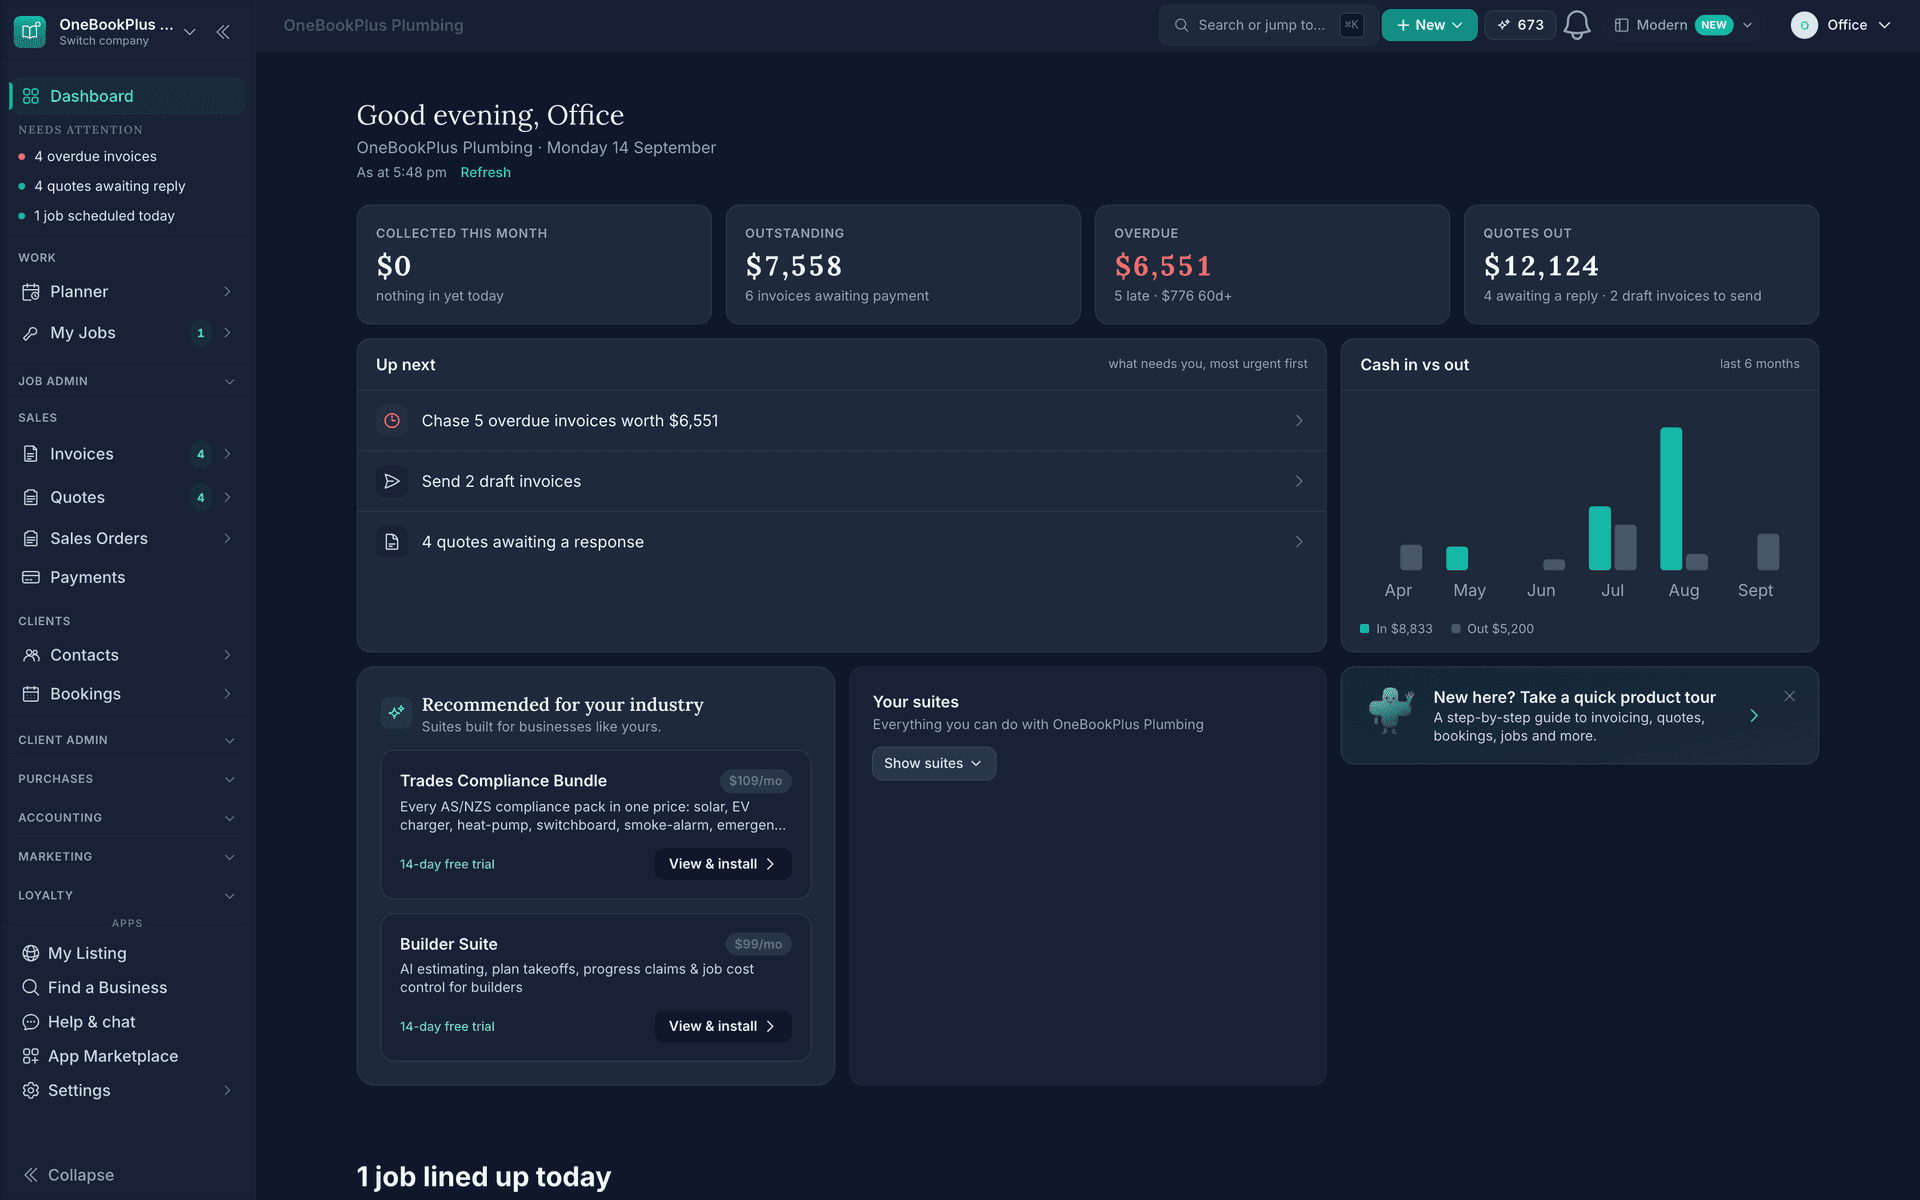This screenshot has height=1200, width=1920.
Task: Click the Quotes document icon
Action: click(31, 497)
